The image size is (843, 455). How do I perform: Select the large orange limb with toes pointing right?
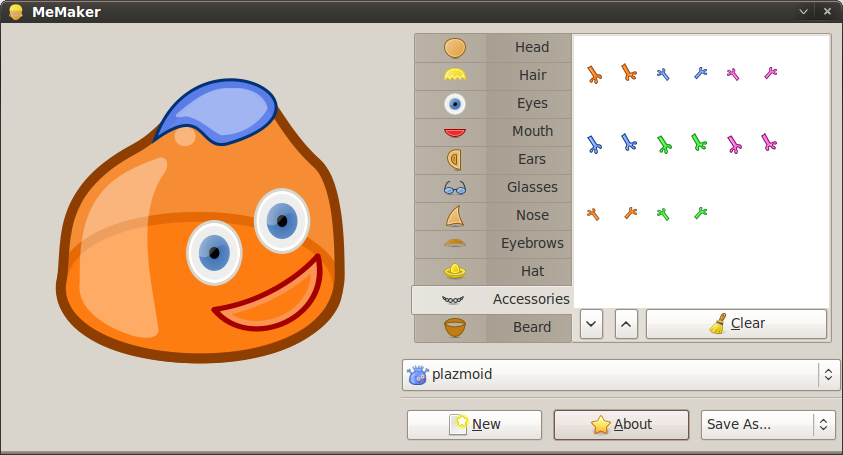[629, 72]
